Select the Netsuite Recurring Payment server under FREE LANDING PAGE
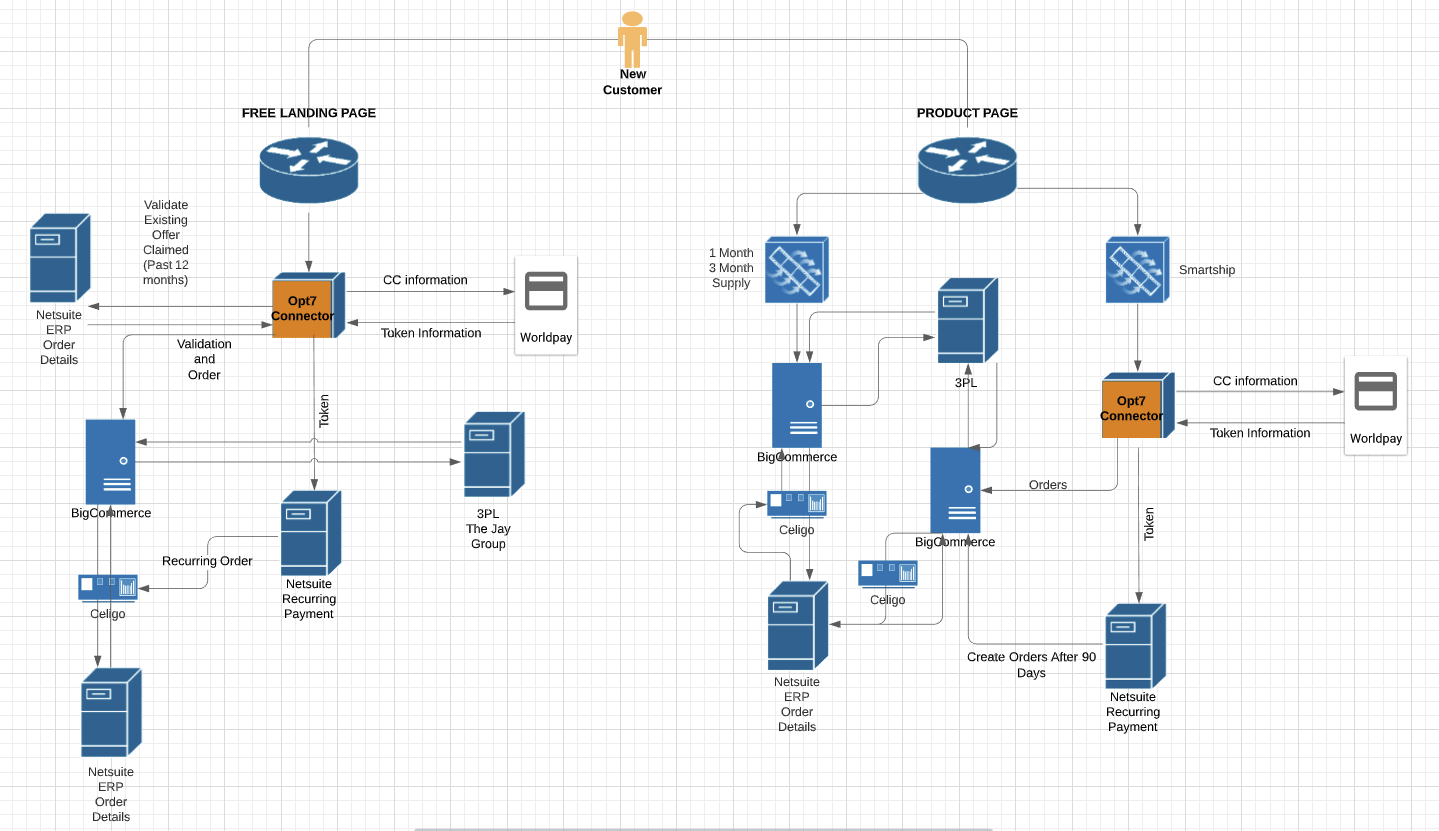This screenshot has height=831, width=1439. pos(311,533)
